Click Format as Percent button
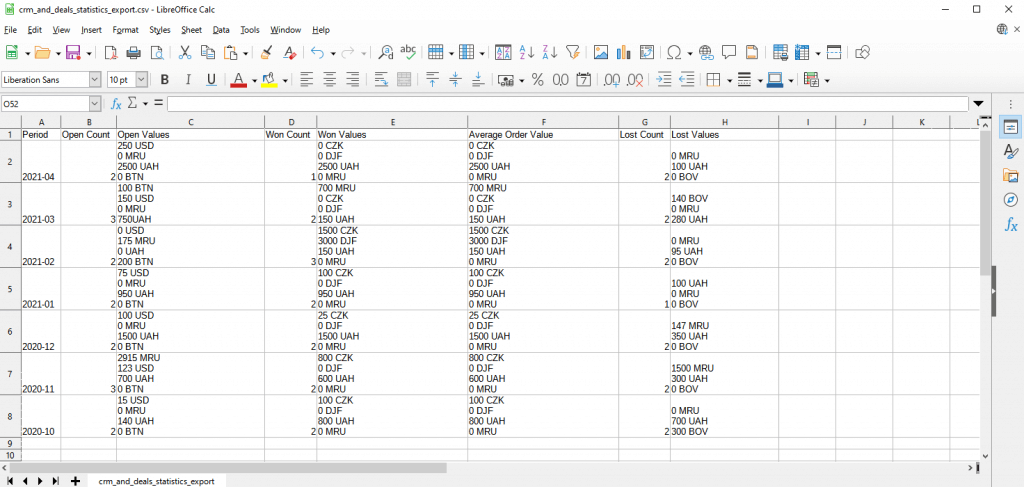This screenshot has width=1024, height=487. 537,80
